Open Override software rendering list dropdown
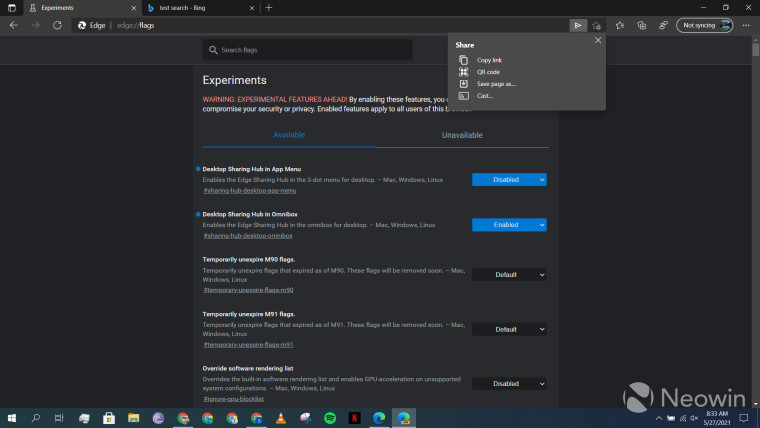 509,383
